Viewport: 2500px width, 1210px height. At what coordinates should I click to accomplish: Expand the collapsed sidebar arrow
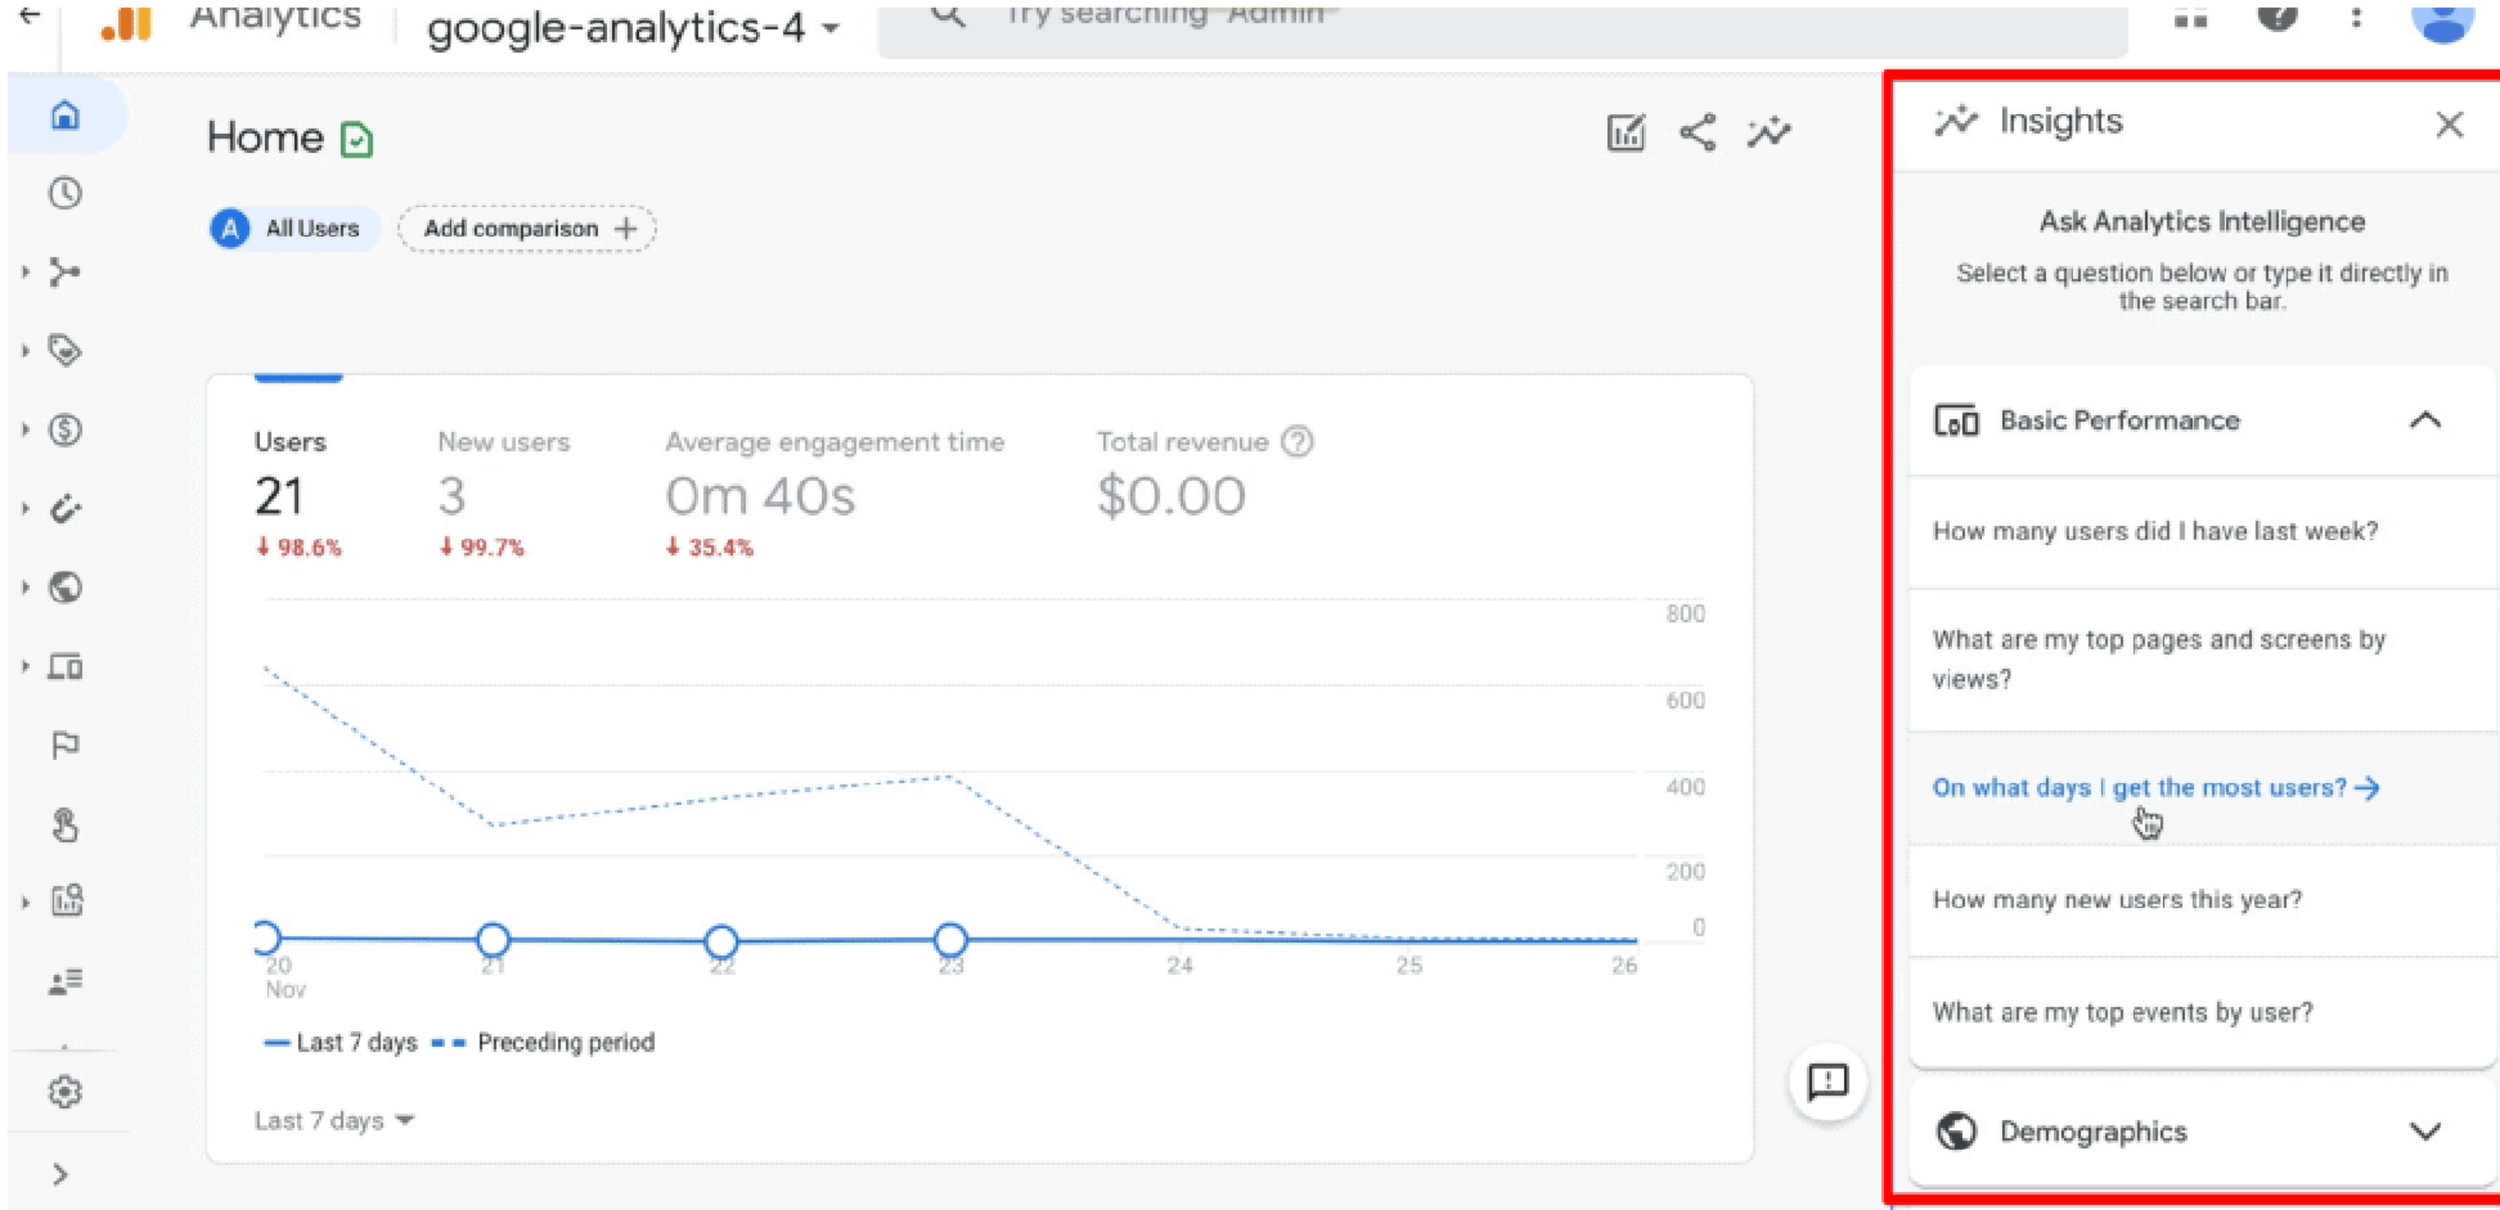pos(60,1174)
